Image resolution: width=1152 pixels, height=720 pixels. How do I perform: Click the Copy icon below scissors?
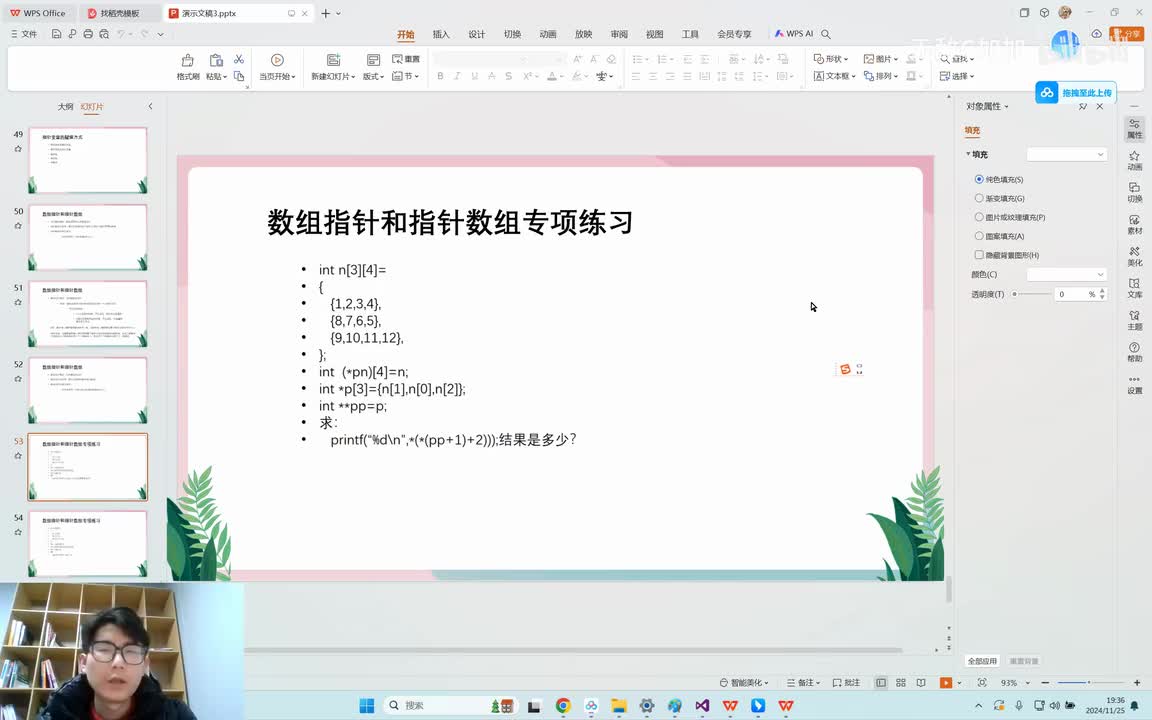tap(239, 76)
